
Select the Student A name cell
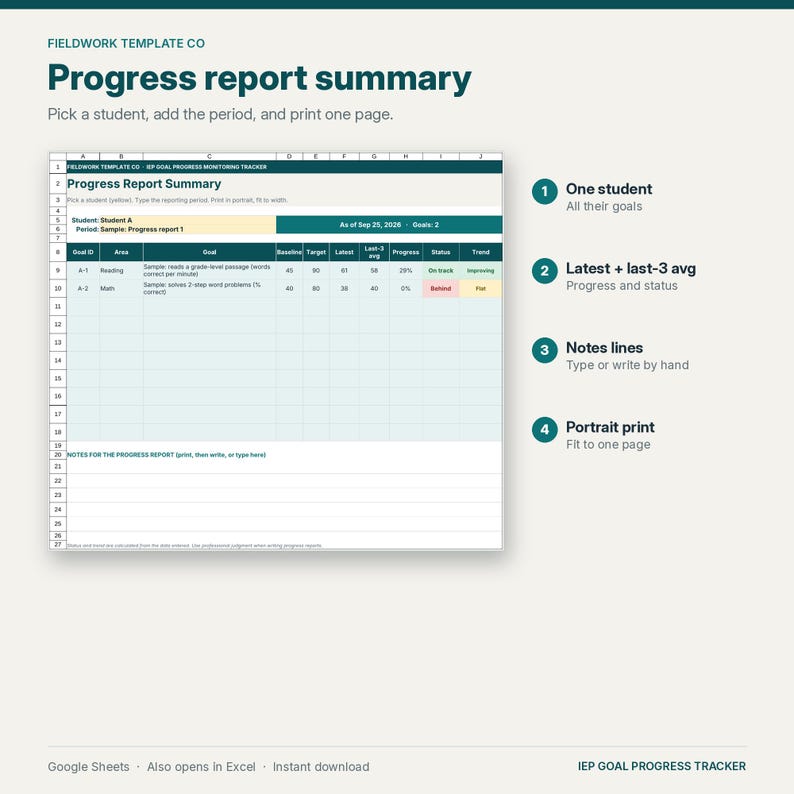[x=187, y=220]
